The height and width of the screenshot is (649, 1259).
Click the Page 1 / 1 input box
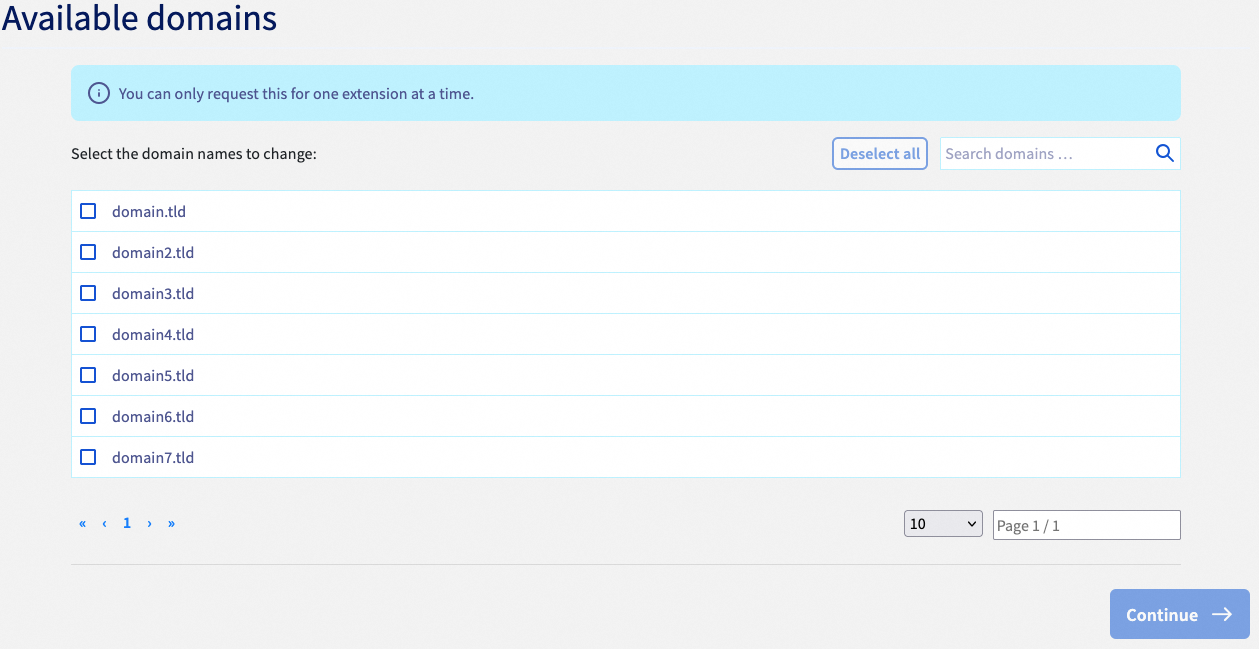[x=1086, y=524]
